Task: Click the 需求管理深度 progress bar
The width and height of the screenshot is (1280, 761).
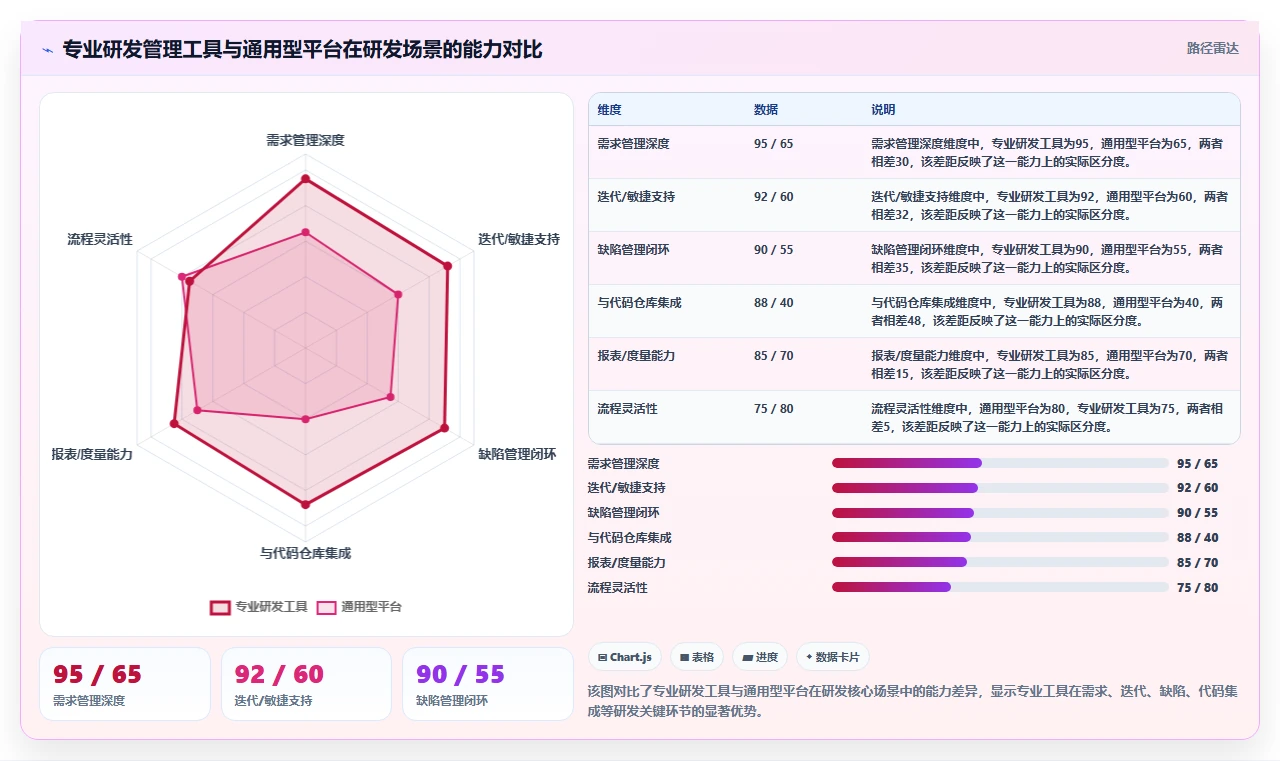Action: coord(1000,463)
